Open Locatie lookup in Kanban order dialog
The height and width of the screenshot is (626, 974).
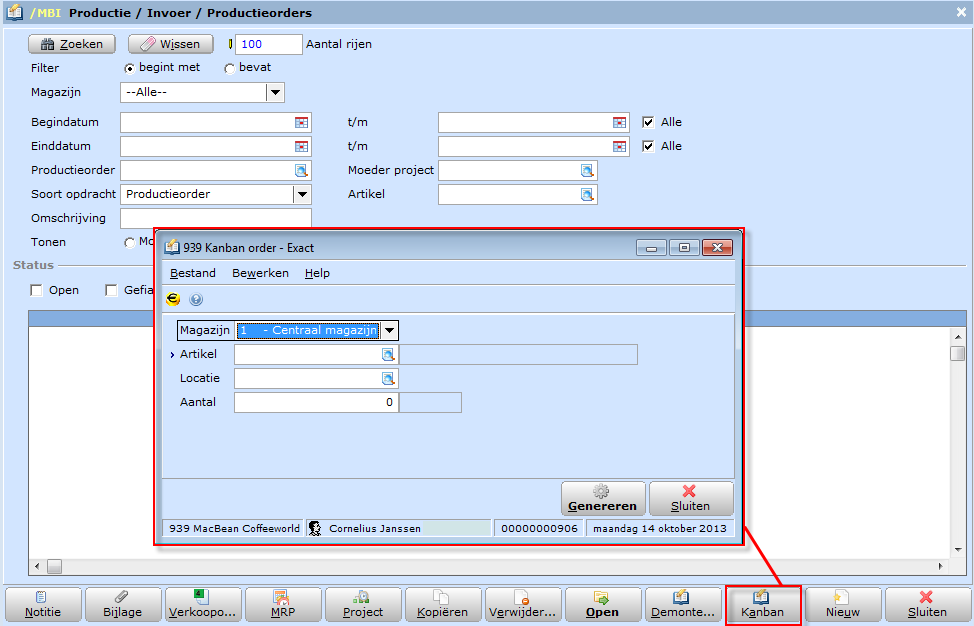[x=388, y=379]
